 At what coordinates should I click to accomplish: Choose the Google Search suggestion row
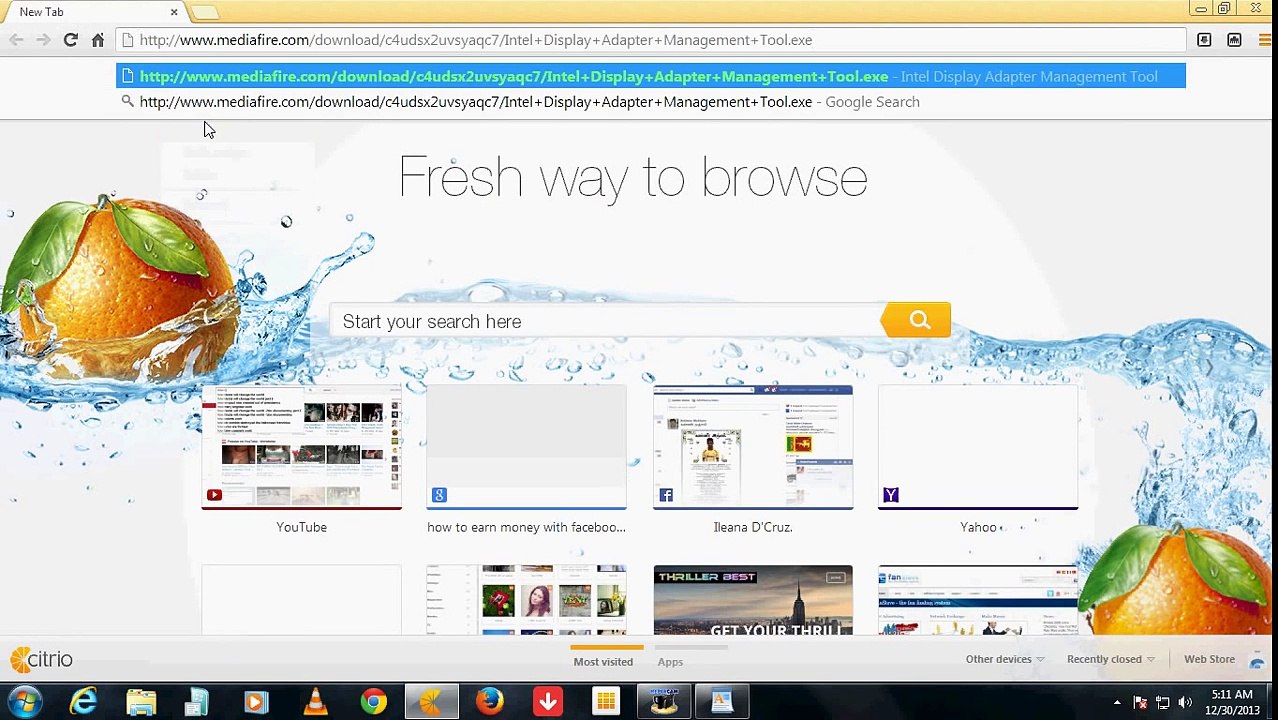pyautogui.click(x=650, y=102)
